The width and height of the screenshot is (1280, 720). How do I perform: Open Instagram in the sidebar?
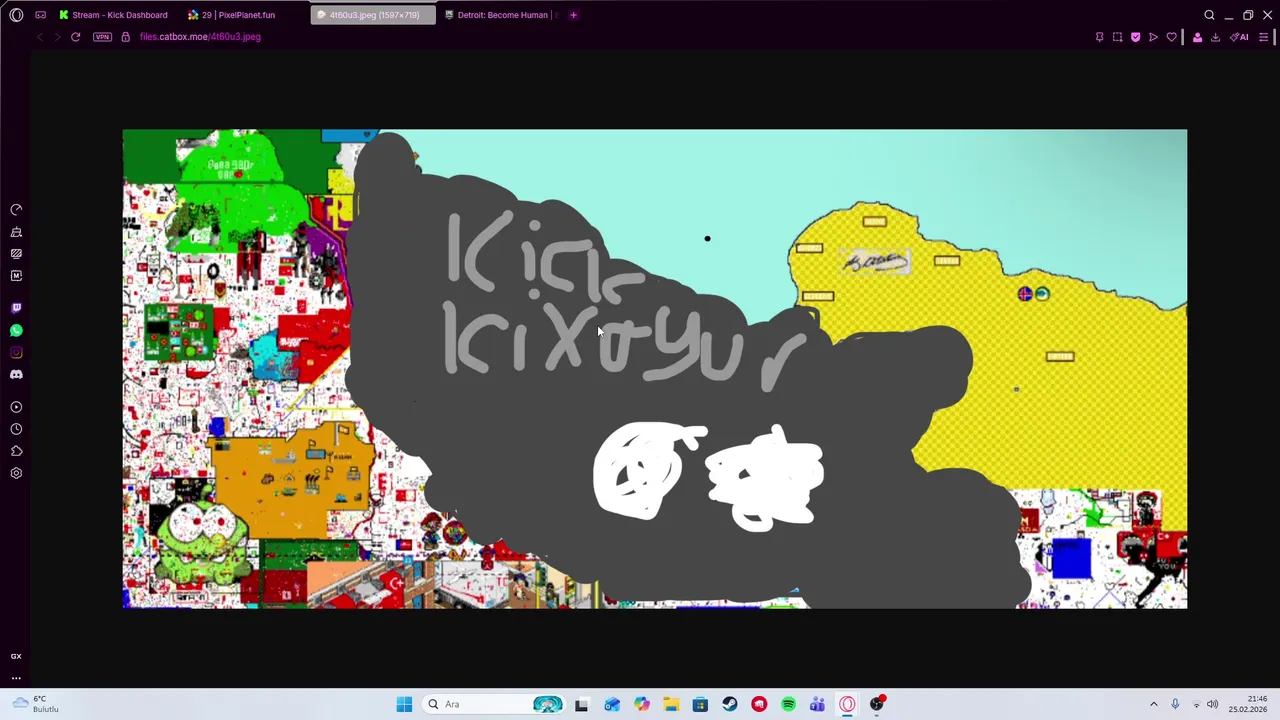coord(16,352)
